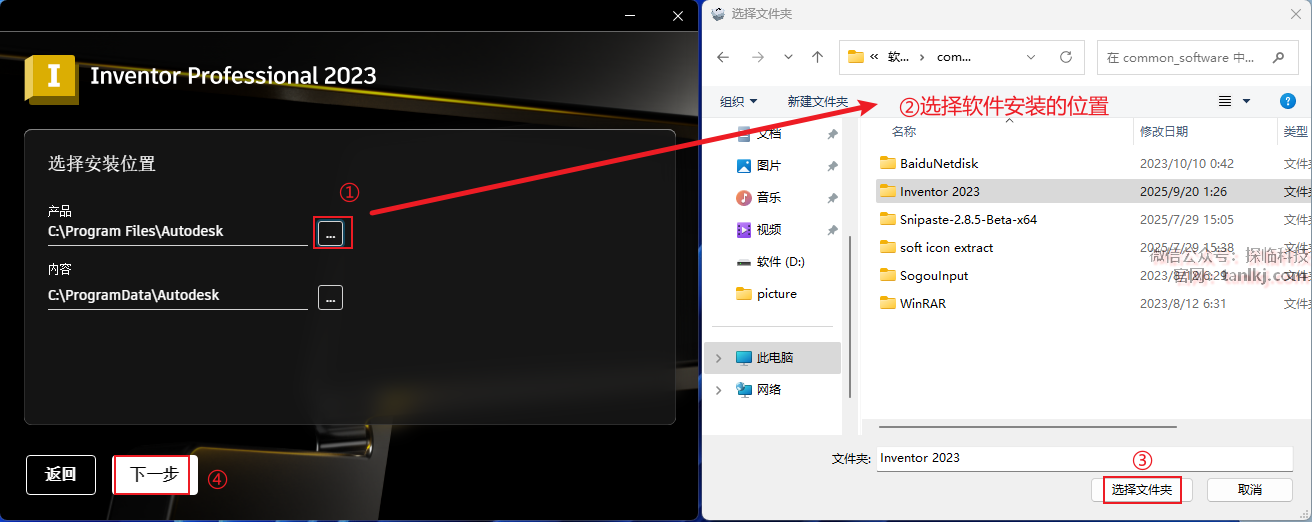
Task: Click the product install path field
Action: click(178, 232)
